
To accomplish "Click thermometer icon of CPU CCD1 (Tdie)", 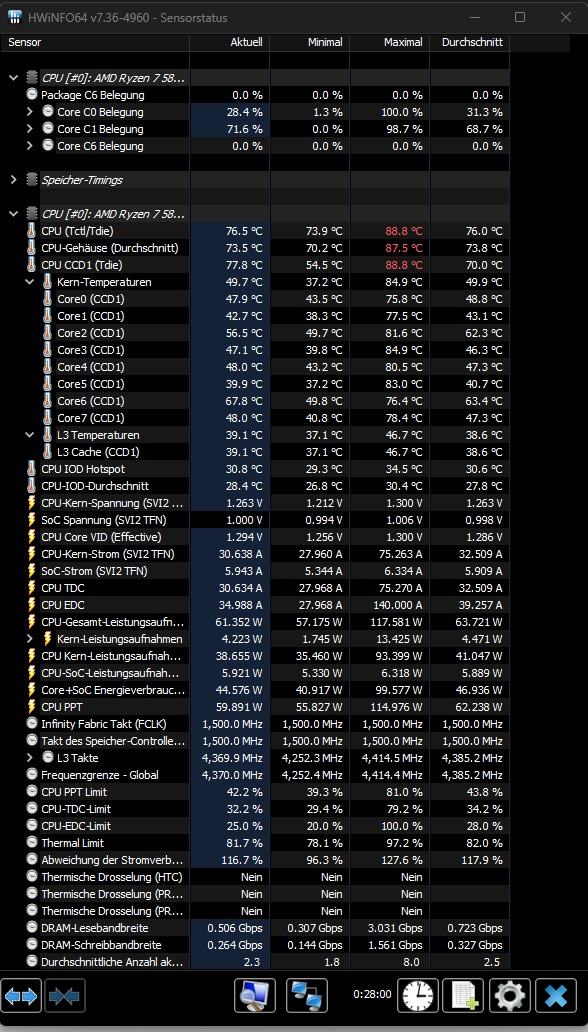I will 32,265.
